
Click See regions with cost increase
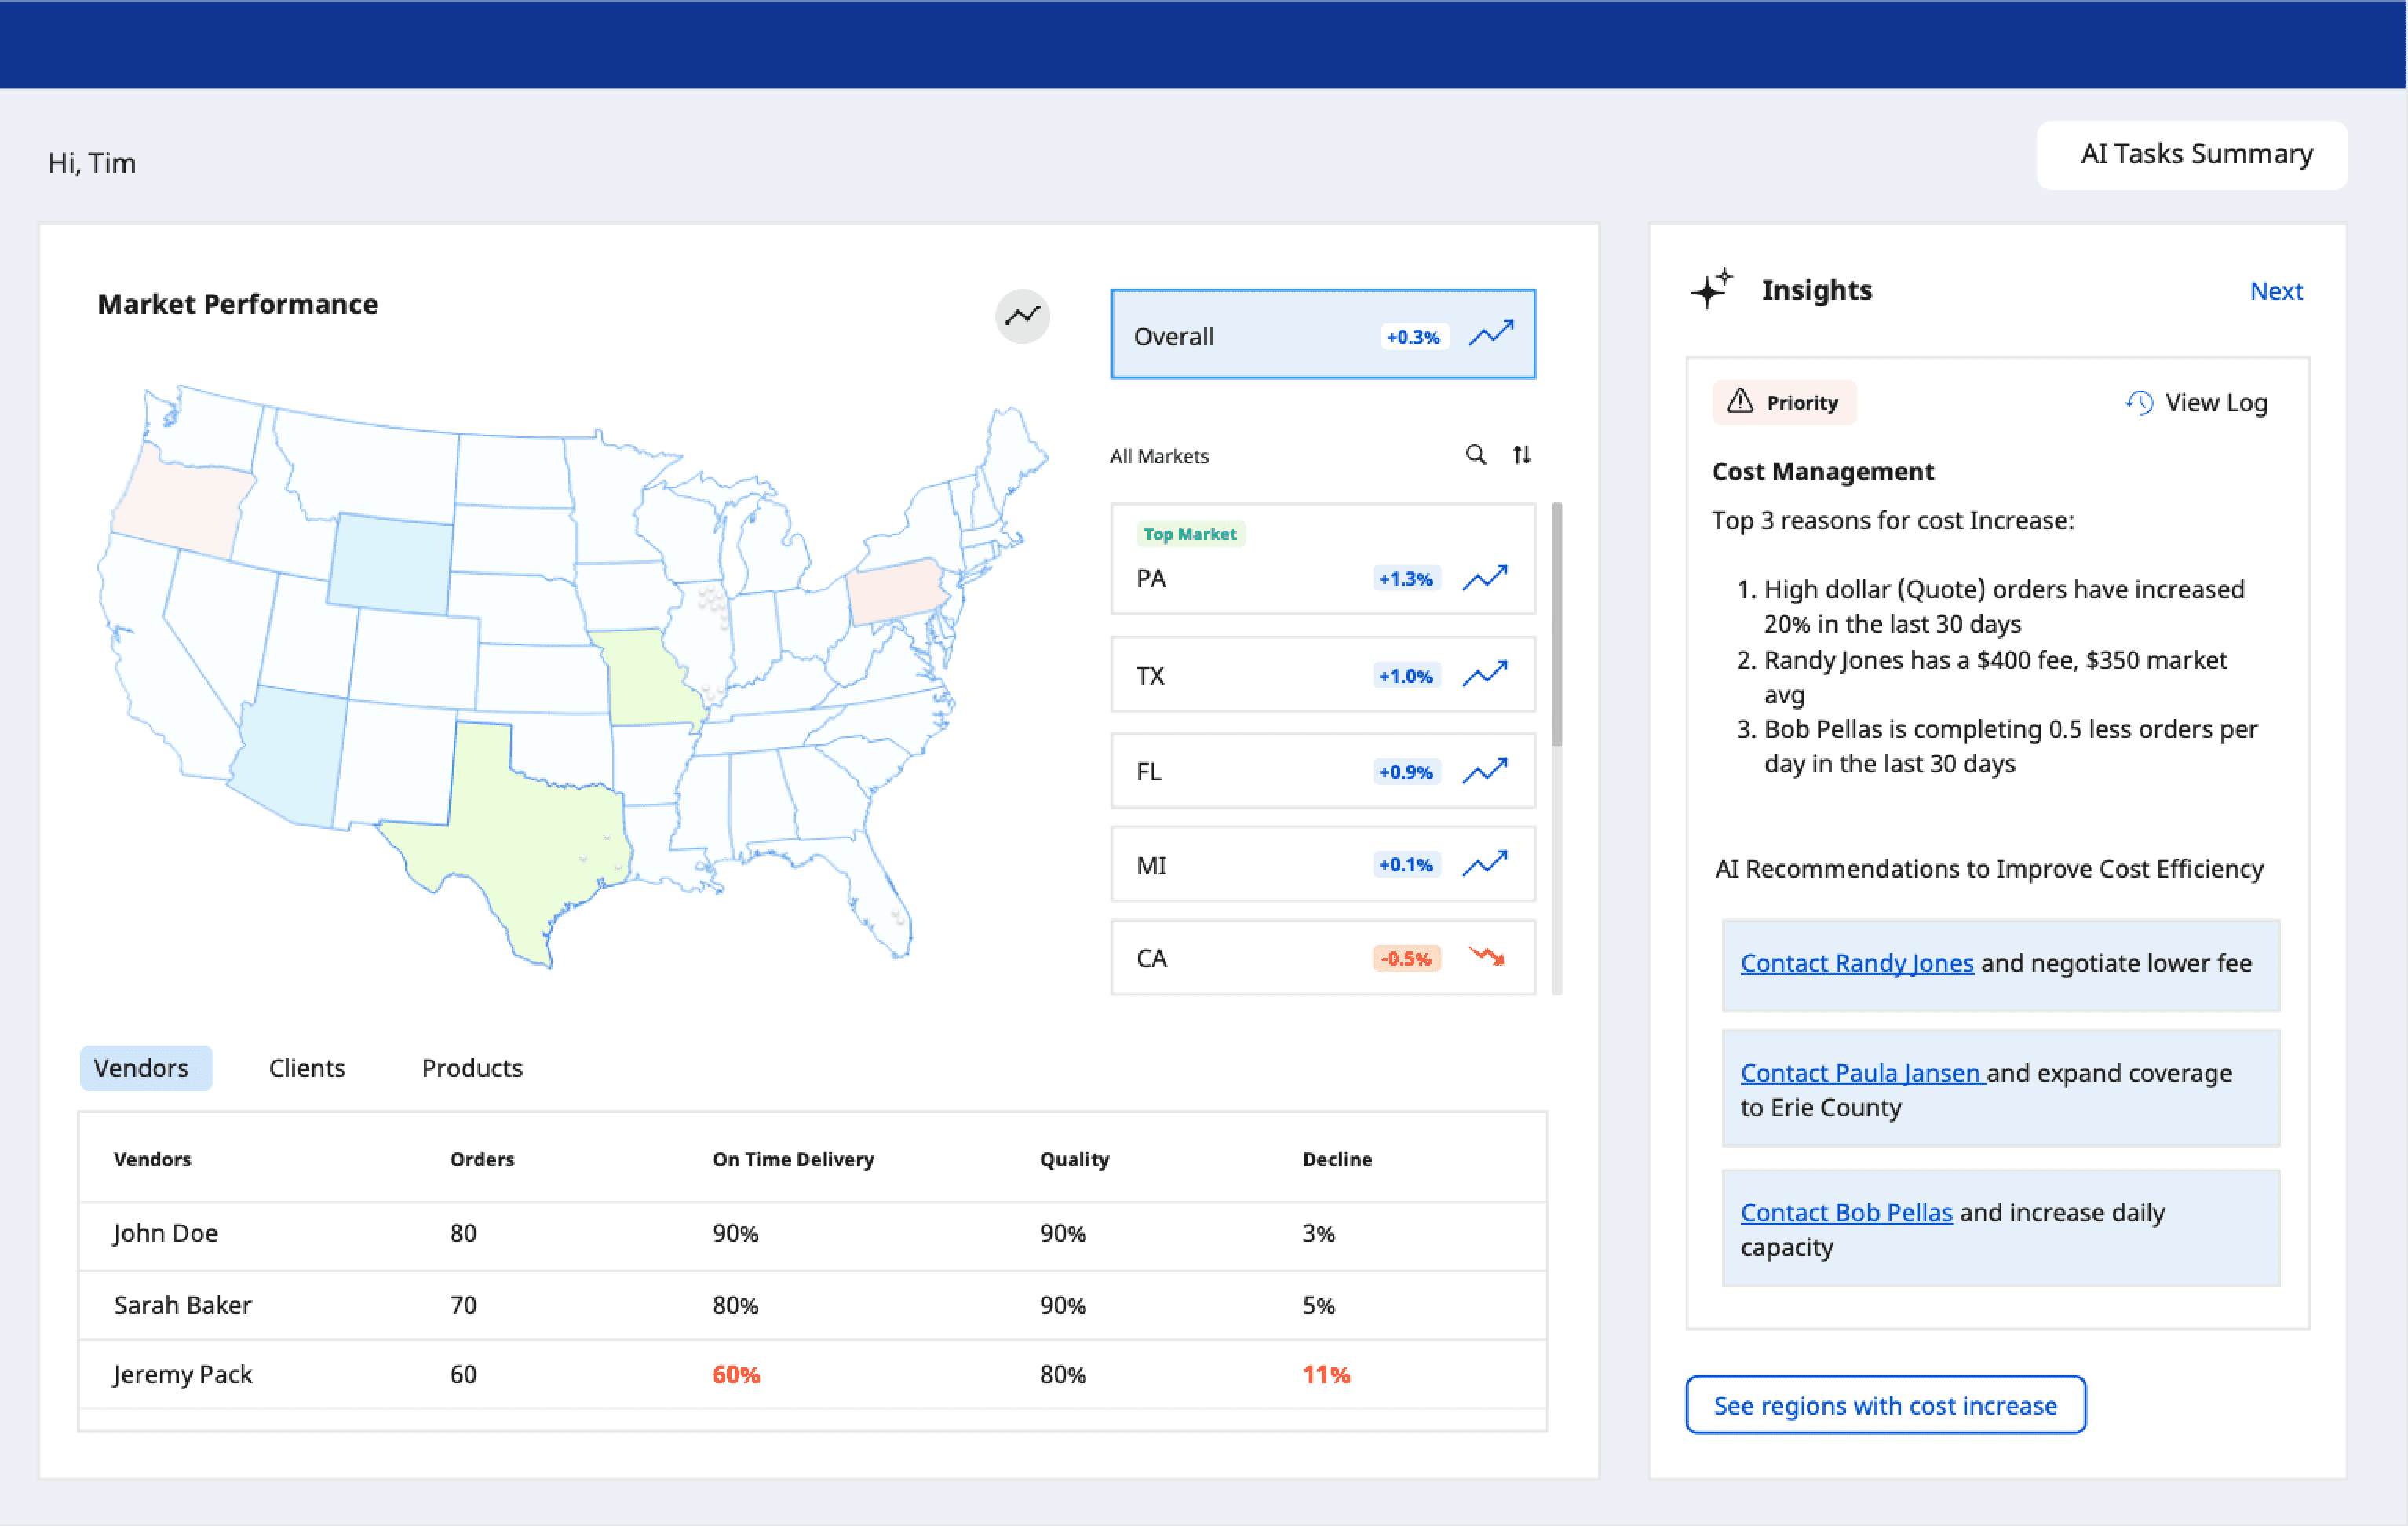pos(1885,1405)
